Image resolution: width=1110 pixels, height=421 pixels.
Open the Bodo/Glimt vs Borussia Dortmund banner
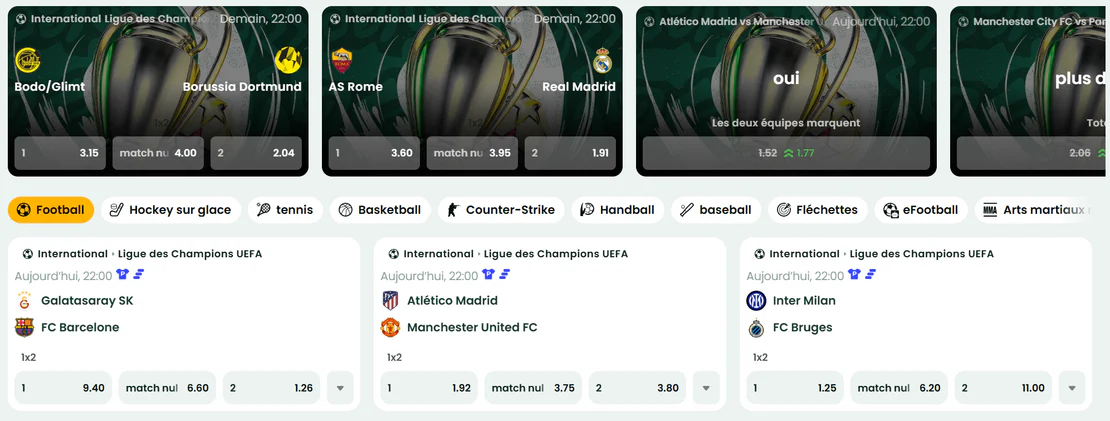pyautogui.click(x=158, y=91)
